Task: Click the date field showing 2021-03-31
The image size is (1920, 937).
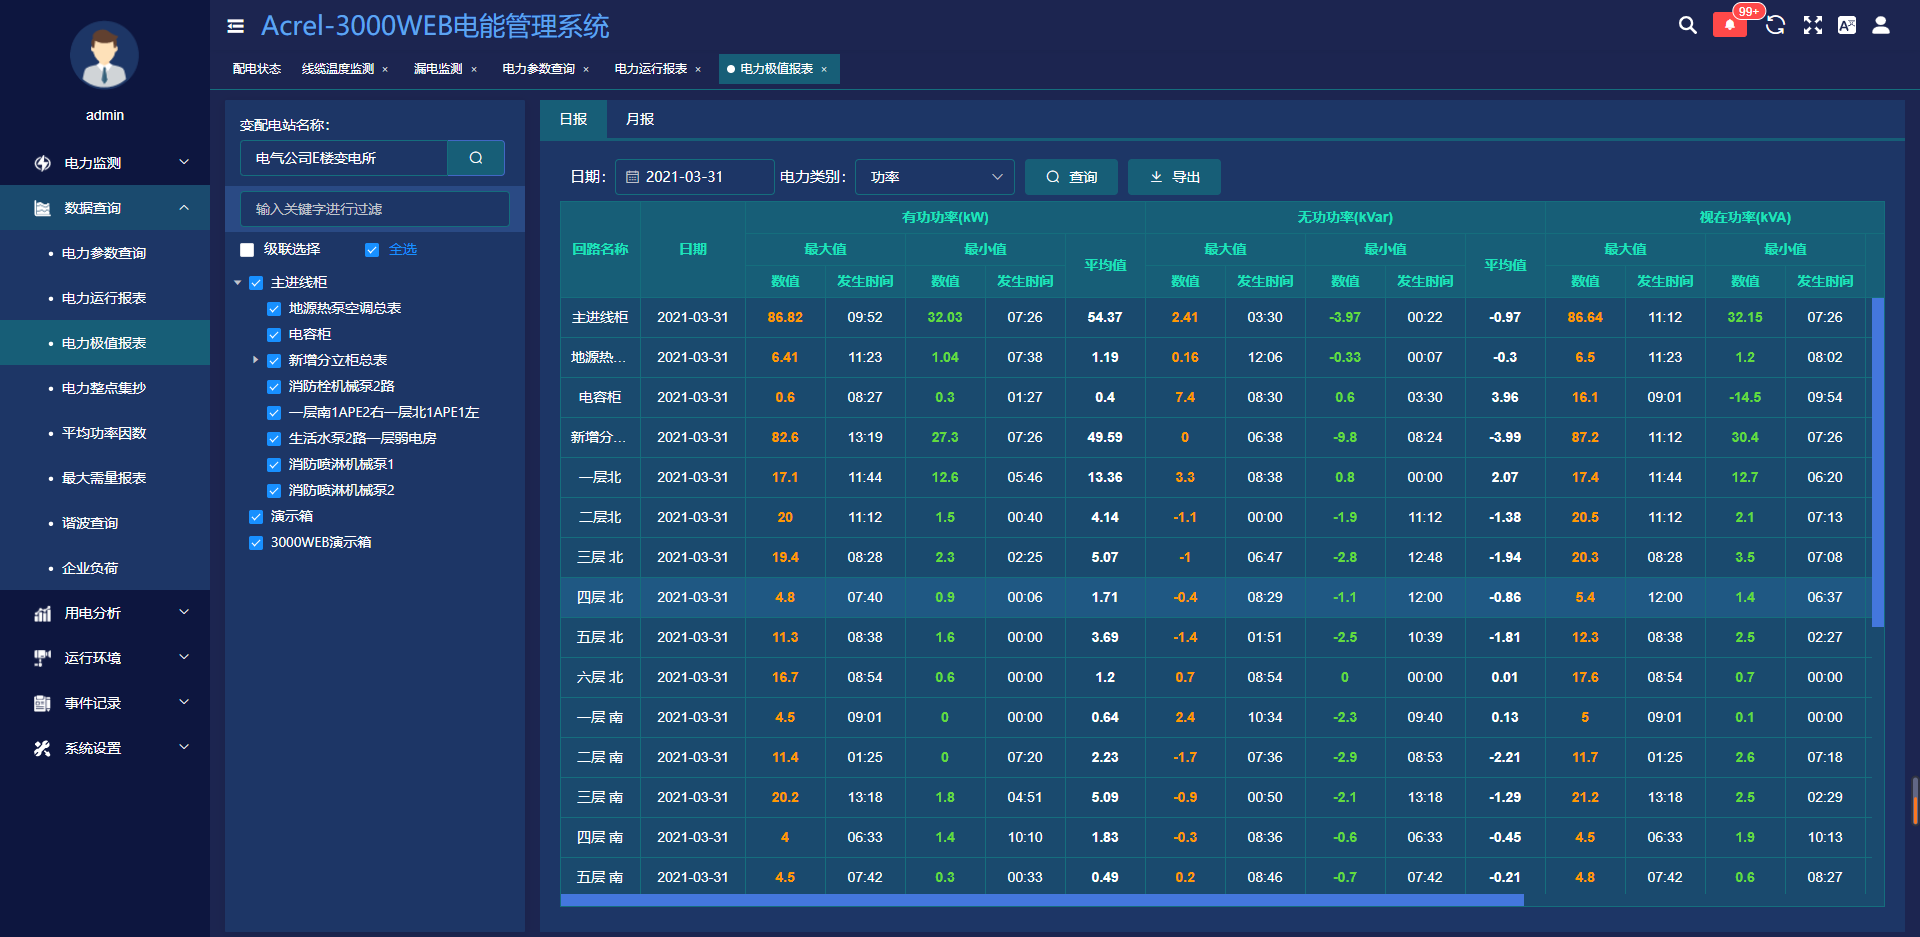Action: pyautogui.click(x=695, y=177)
